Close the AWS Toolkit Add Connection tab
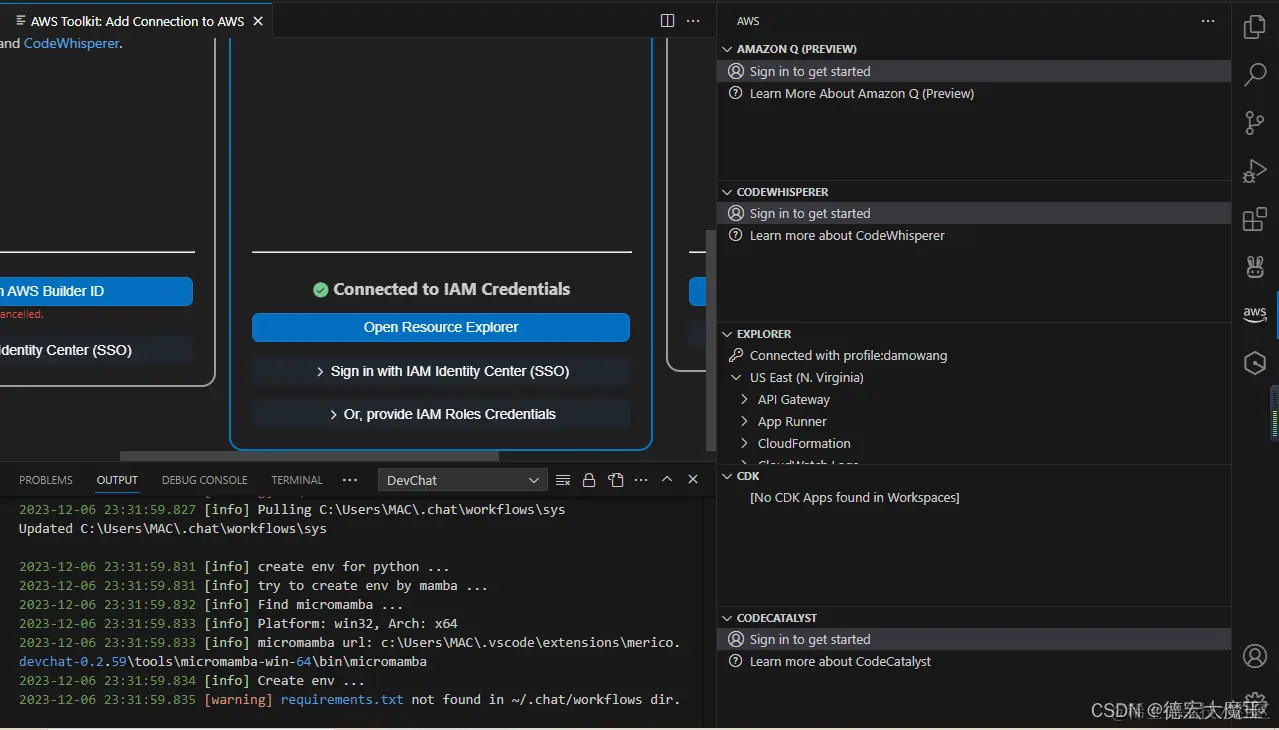The width and height of the screenshot is (1279, 730). (257, 21)
